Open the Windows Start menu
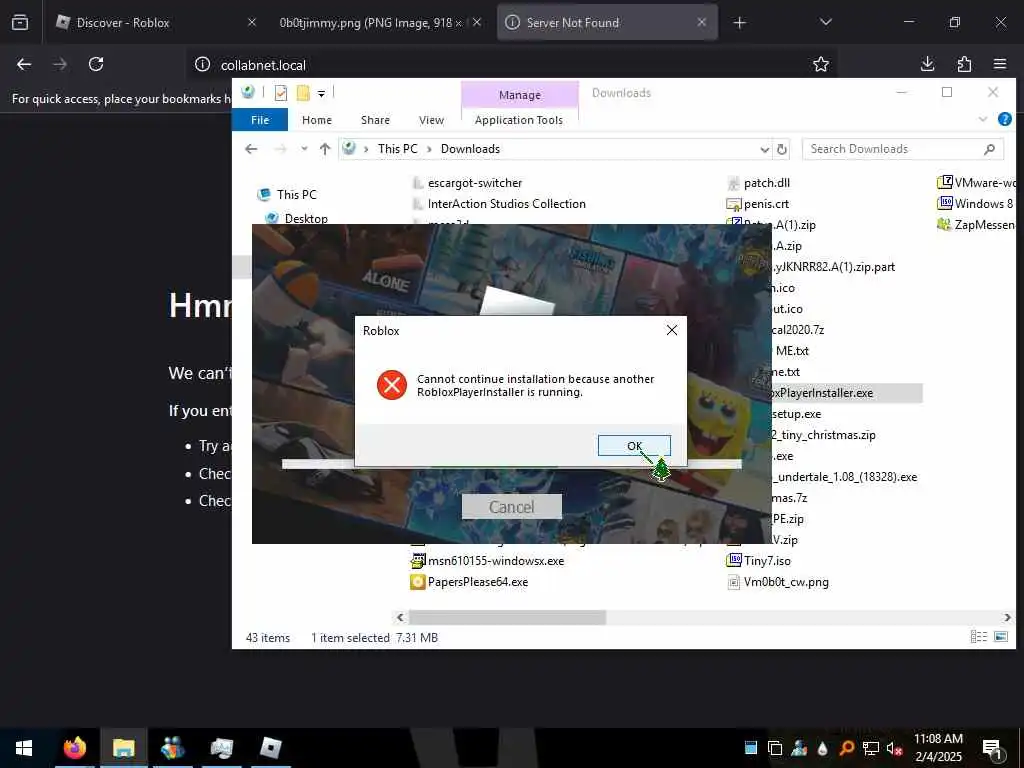 tap(24, 748)
